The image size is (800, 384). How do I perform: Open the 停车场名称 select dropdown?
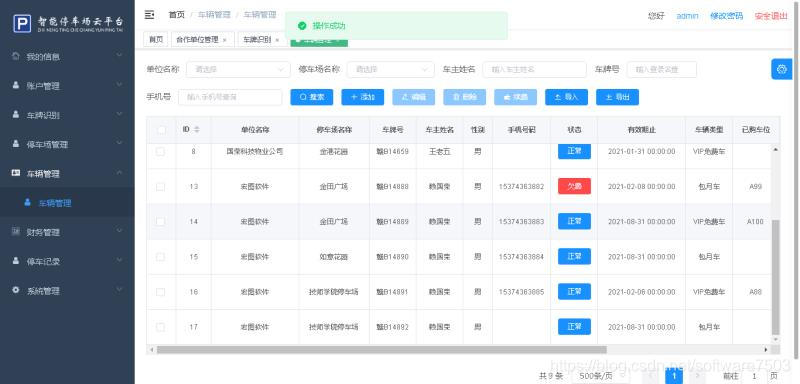tap(391, 69)
